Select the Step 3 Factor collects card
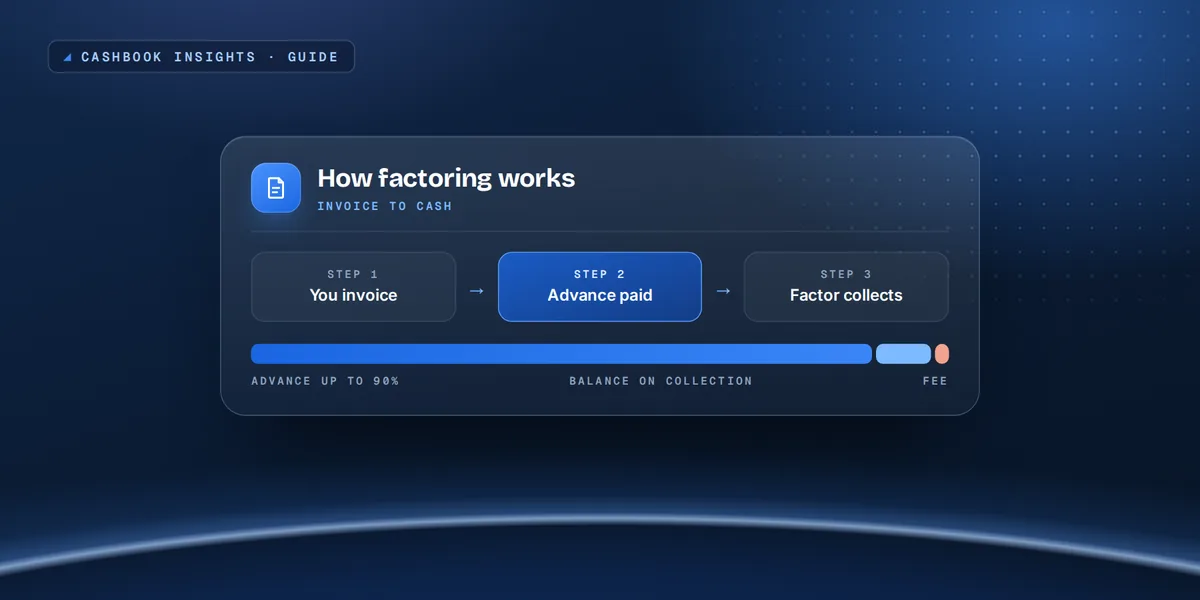1200x600 pixels. click(x=846, y=287)
